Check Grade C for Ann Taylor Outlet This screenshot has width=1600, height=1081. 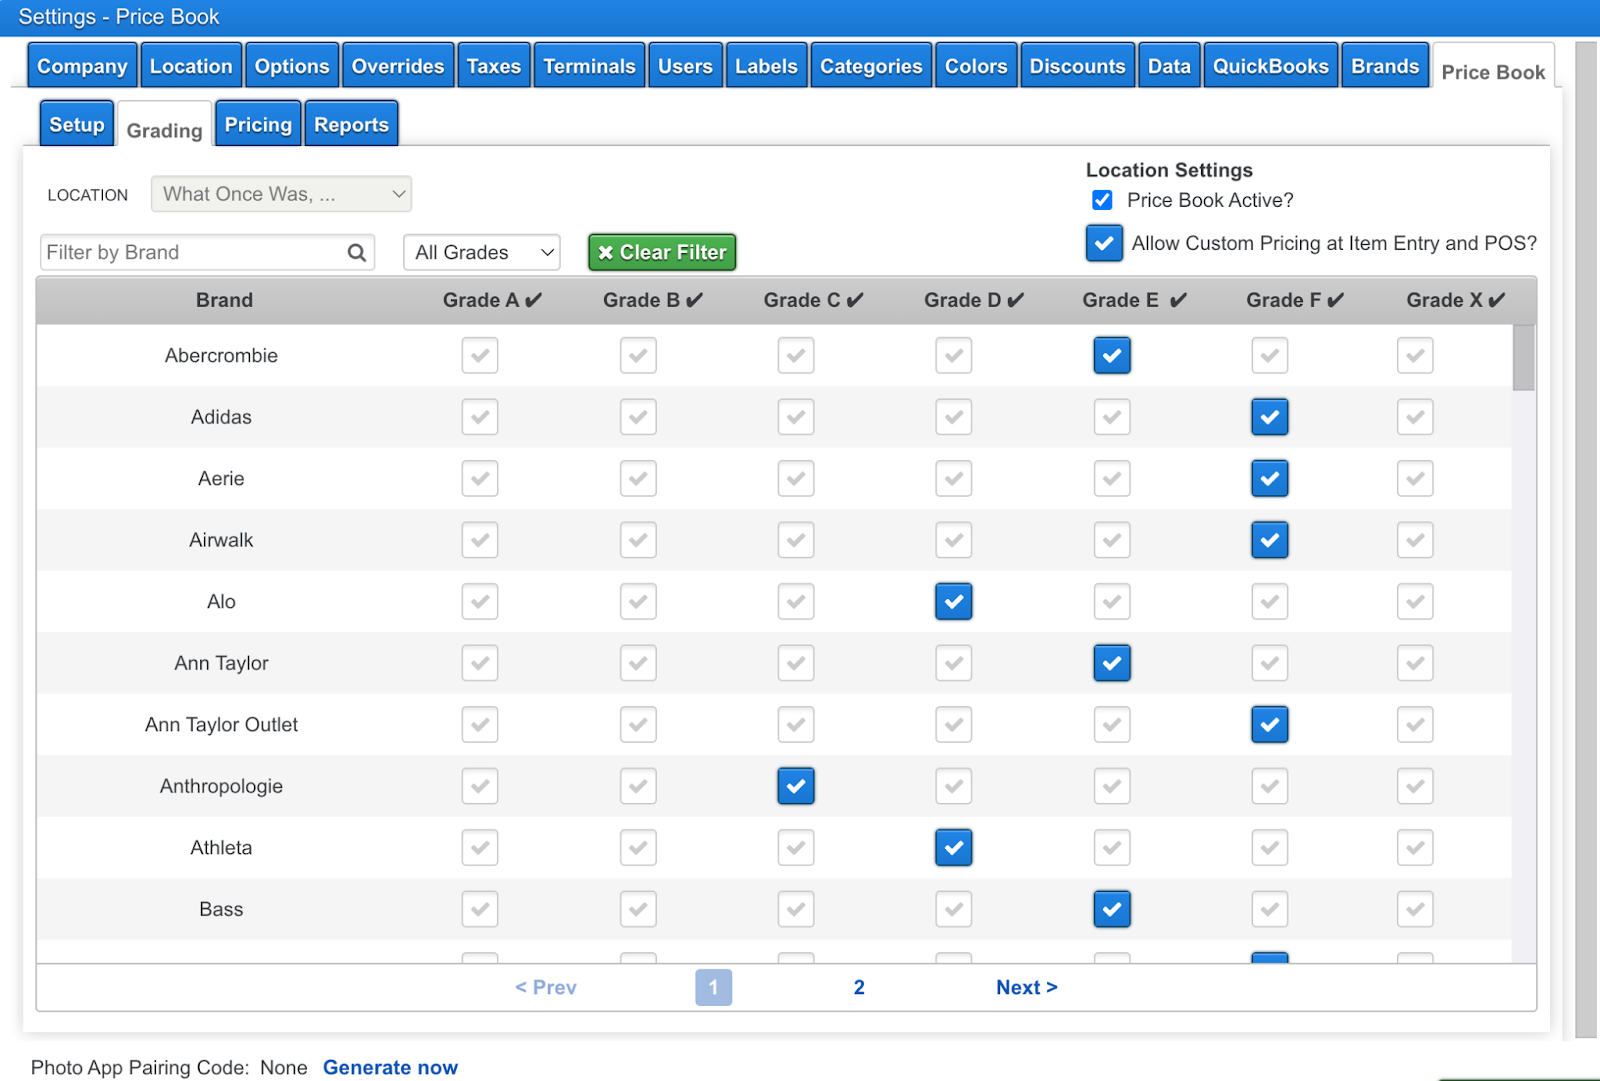(x=796, y=725)
